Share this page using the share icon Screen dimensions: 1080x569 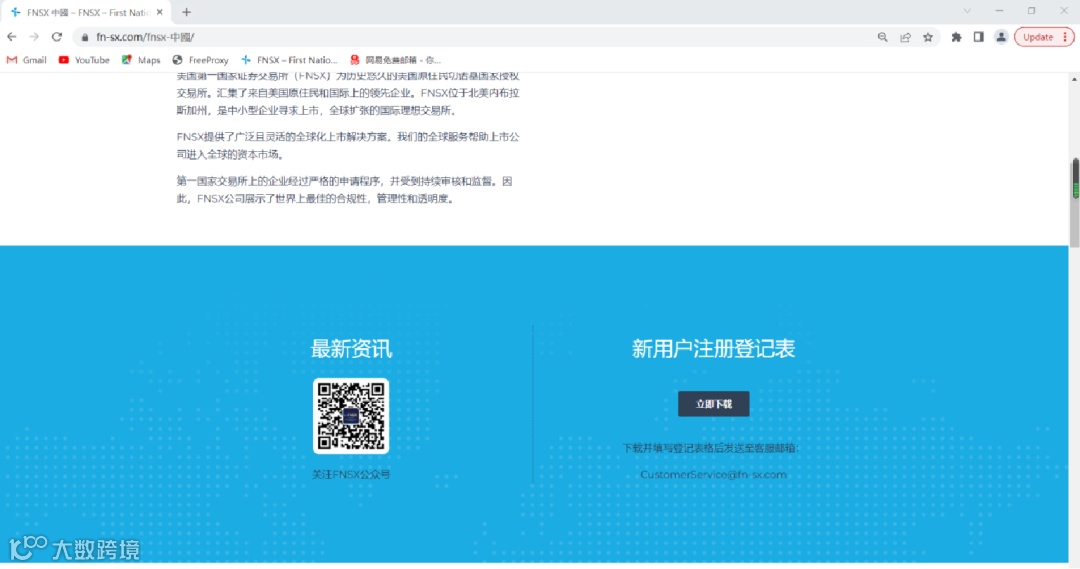pyautogui.click(x=905, y=37)
